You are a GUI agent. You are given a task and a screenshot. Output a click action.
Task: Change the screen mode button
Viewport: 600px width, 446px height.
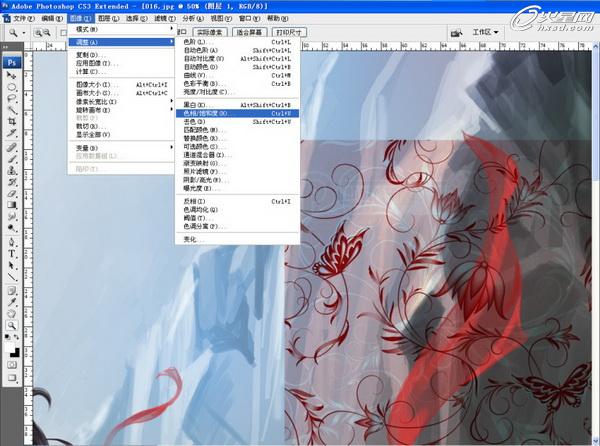(x=11, y=378)
